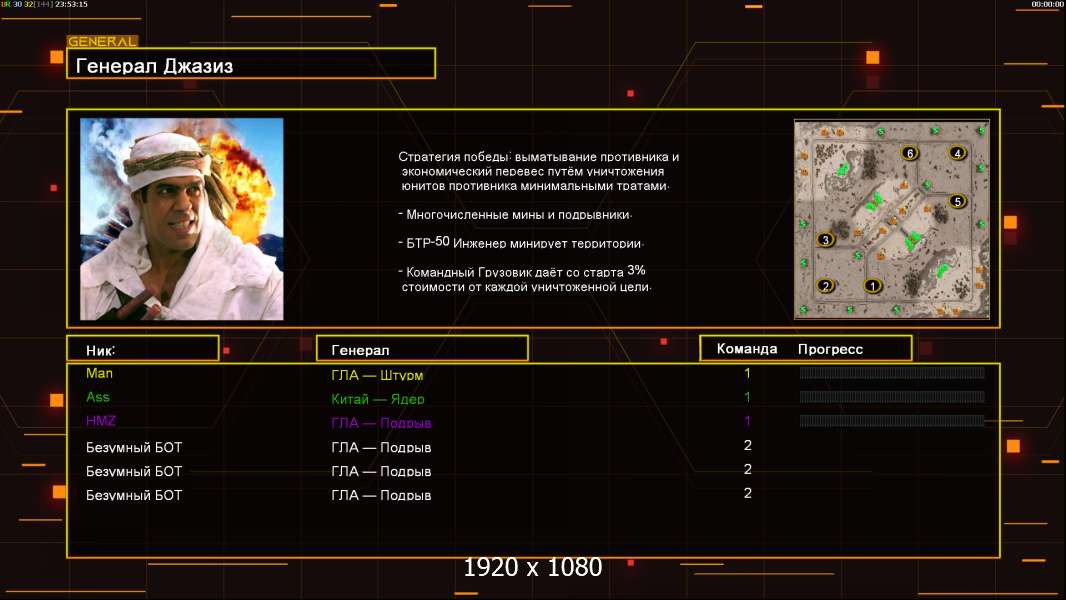
Task: Click team number 1 in Ass's row
Action: coord(747,397)
